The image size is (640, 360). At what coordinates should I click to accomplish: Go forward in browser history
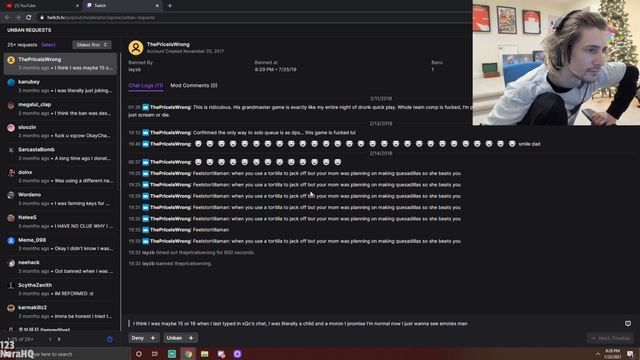pos(18,18)
